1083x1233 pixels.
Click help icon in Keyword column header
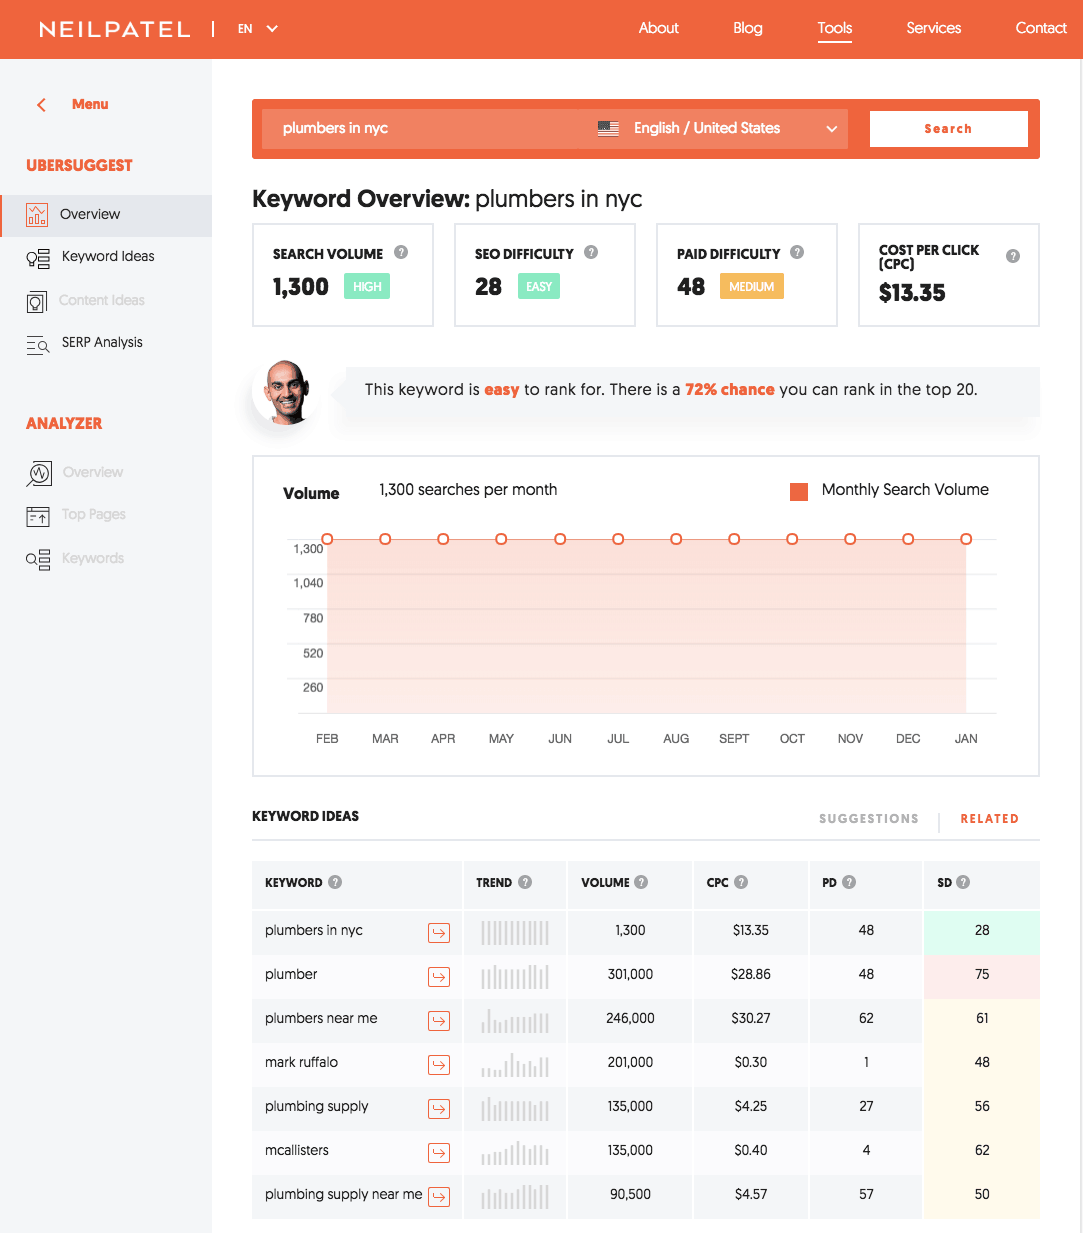click(335, 882)
